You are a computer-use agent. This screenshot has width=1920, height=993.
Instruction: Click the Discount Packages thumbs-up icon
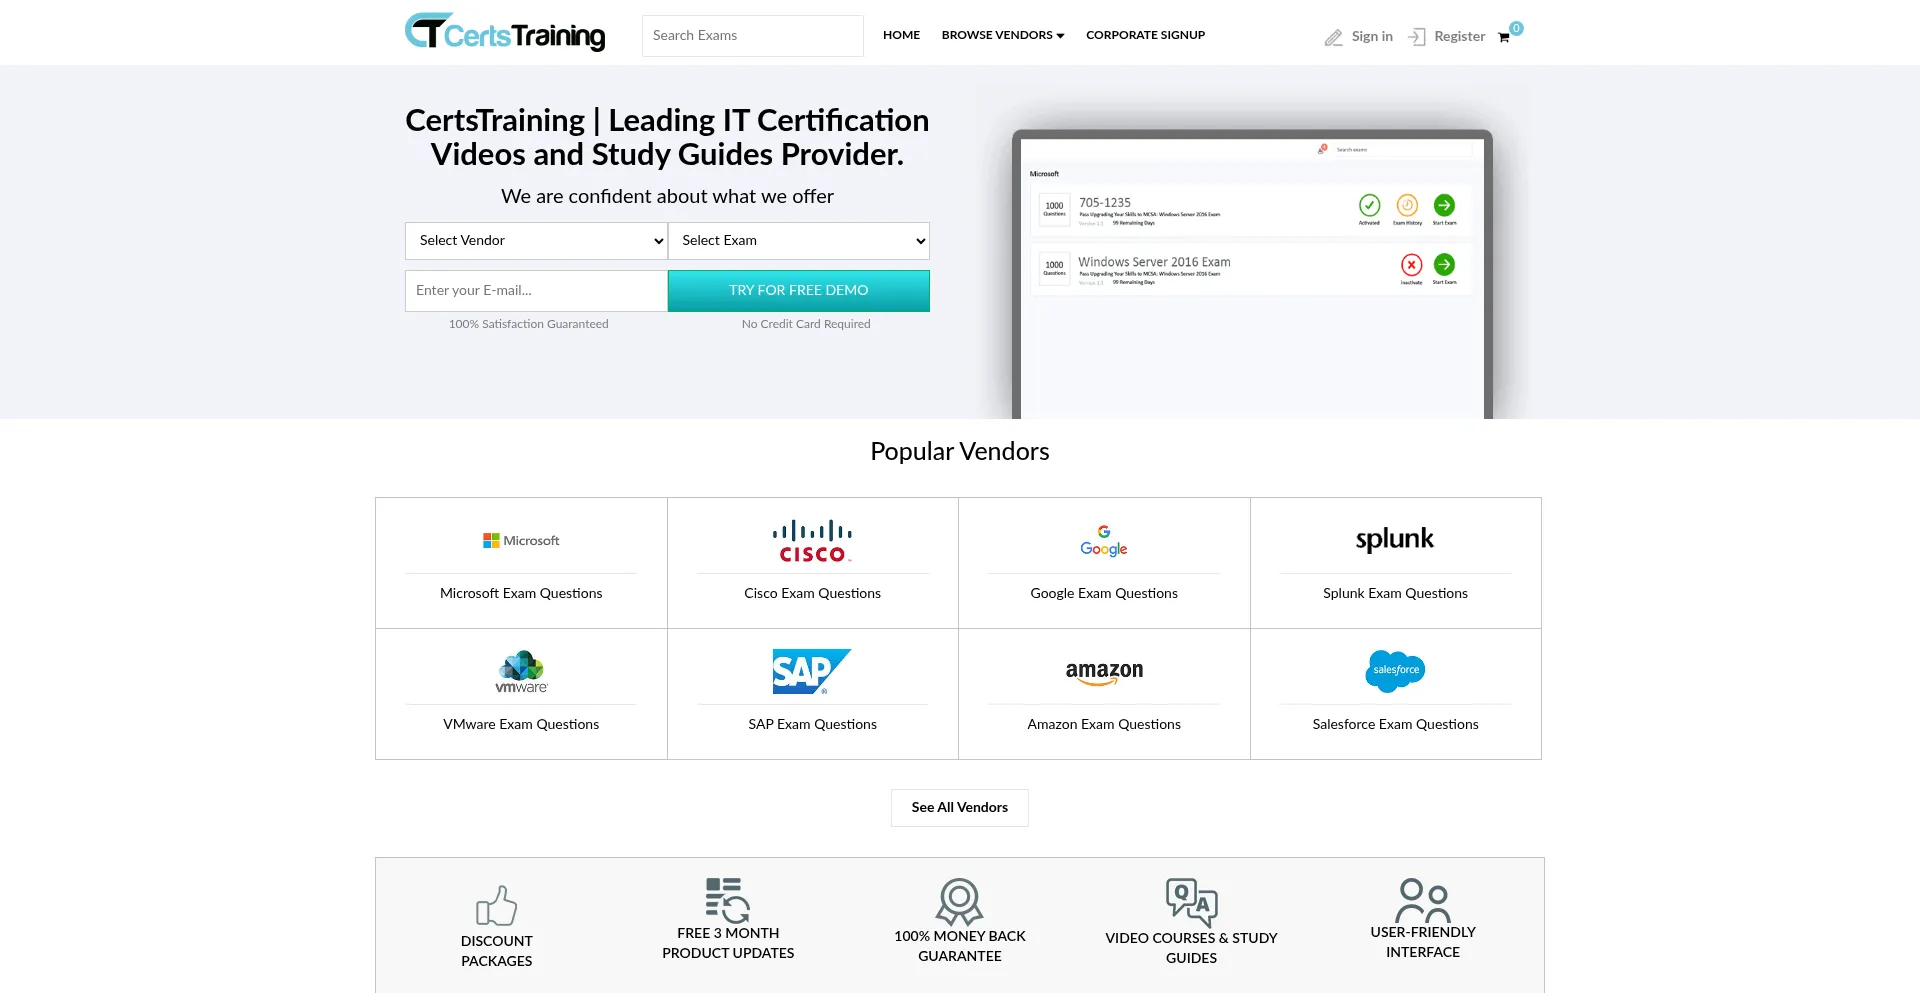(496, 906)
